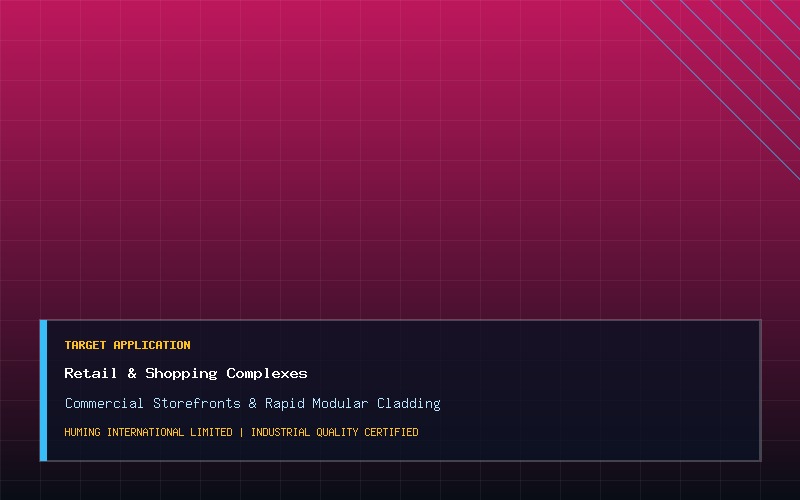This screenshot has height=500, width=800.
Task: Click the word HUMING in footer
Action: point(83,432)
